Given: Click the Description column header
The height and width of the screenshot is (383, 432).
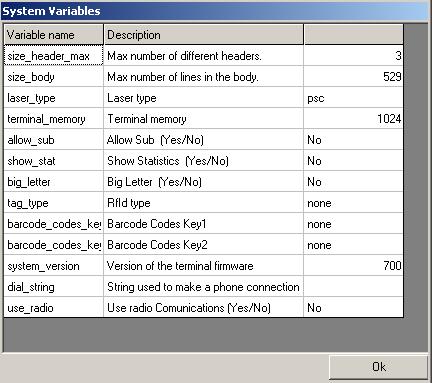Looking at the screenshot, I should pyautogui.click(x=204, y=35).
